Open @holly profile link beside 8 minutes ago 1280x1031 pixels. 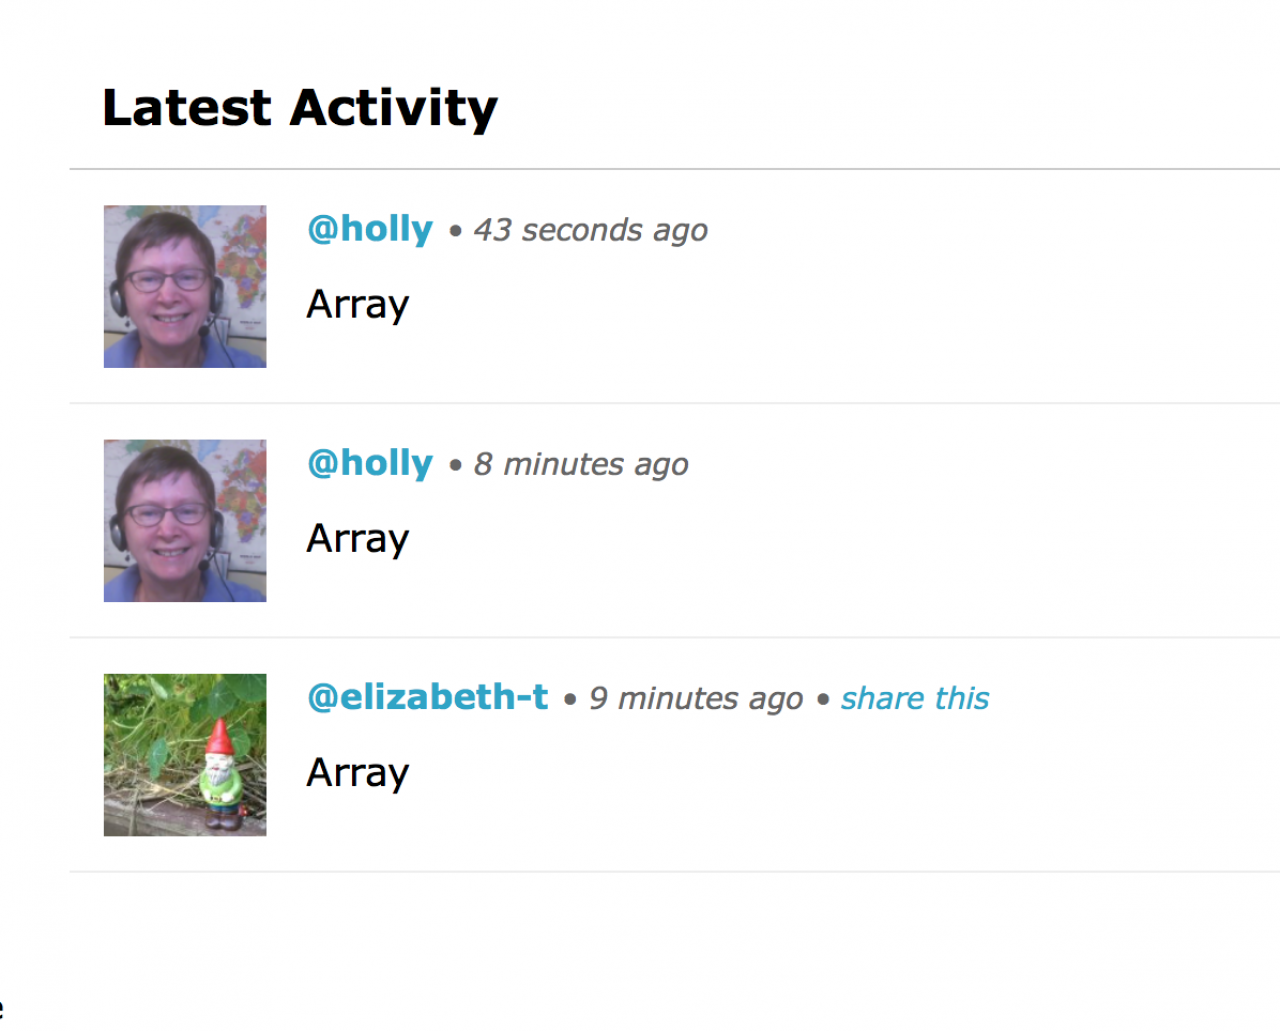(370, 464)
